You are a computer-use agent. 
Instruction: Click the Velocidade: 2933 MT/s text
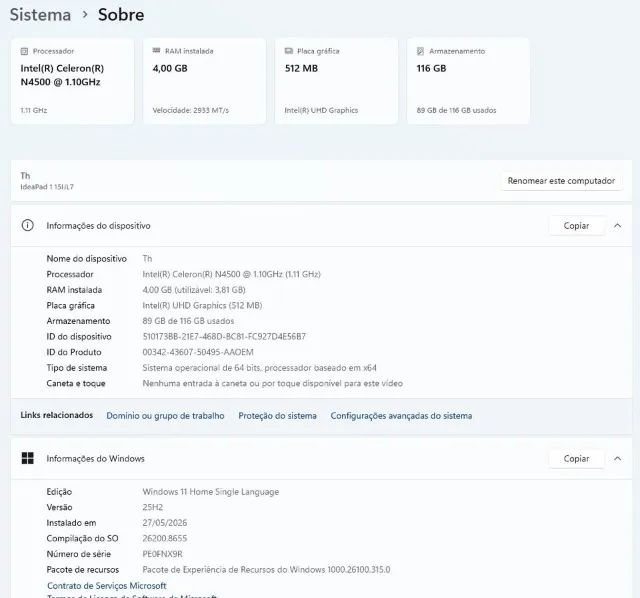pos(191,110)
